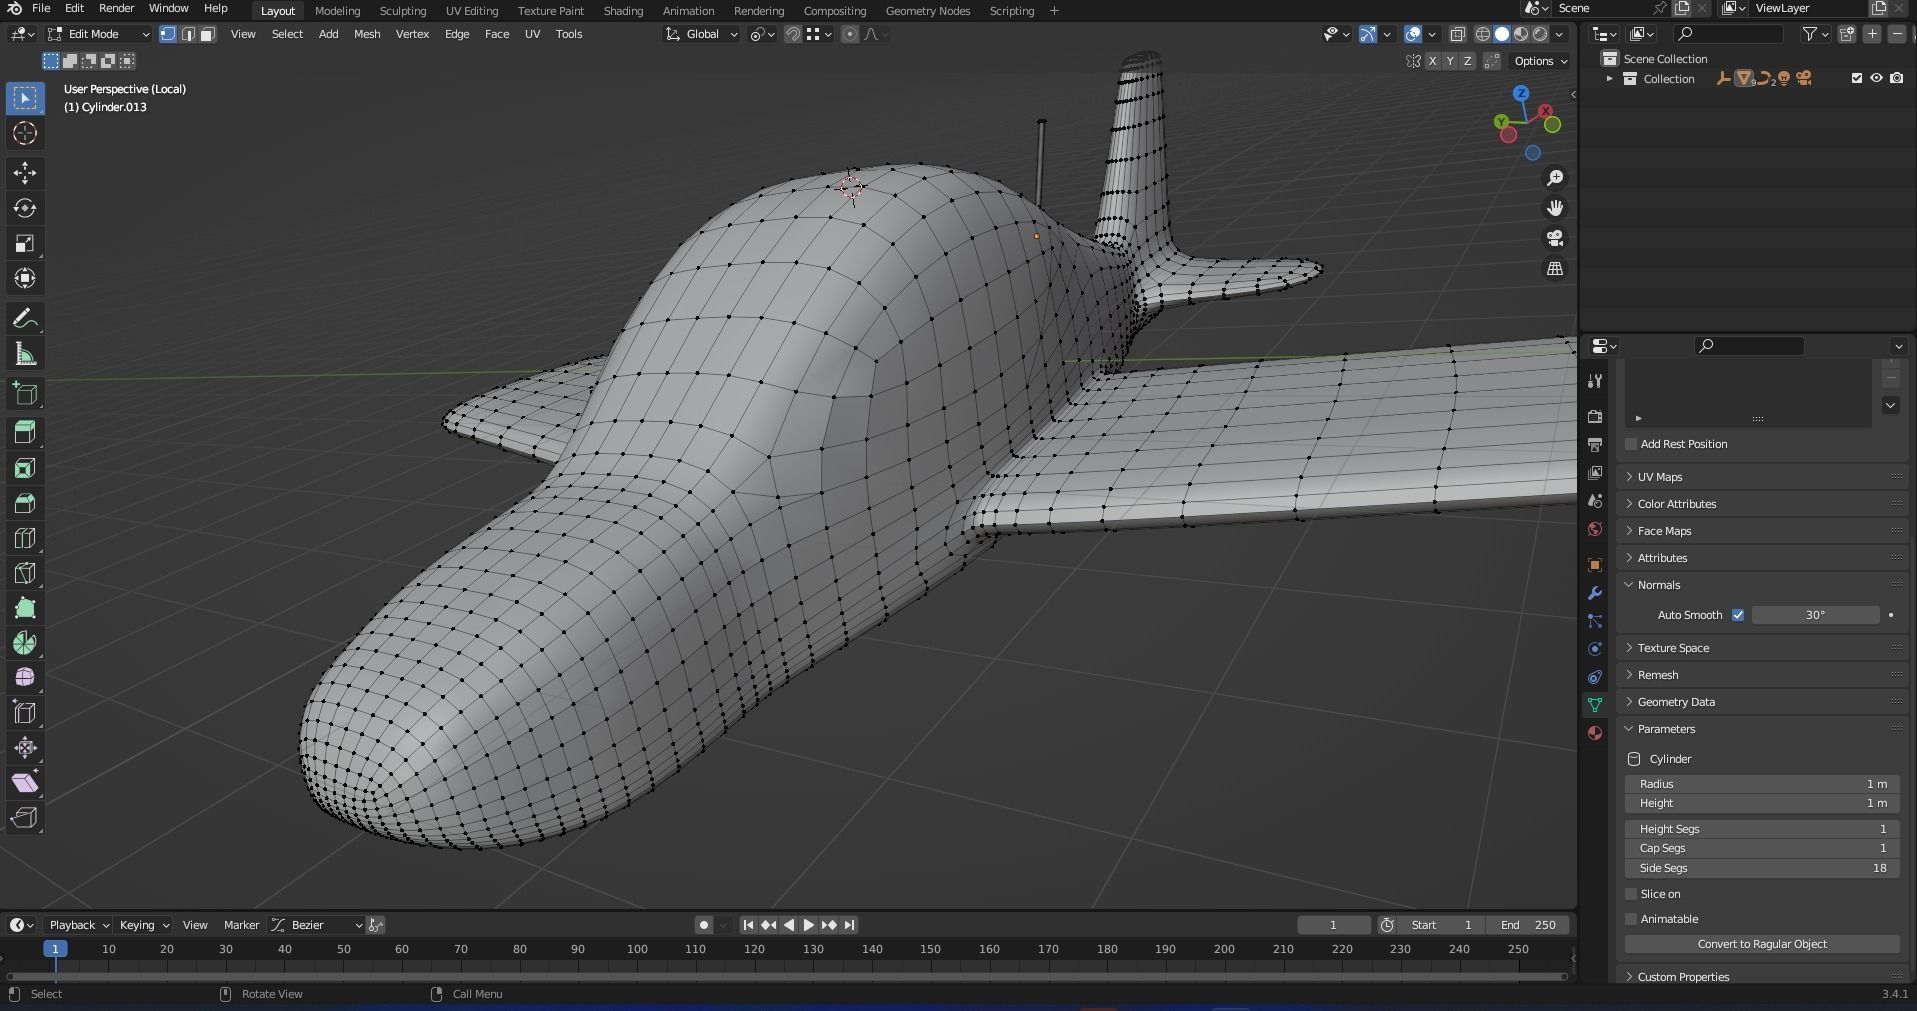Click play animation button
This screenshot has width=1917, height=1011.
[x=809, y=925]
